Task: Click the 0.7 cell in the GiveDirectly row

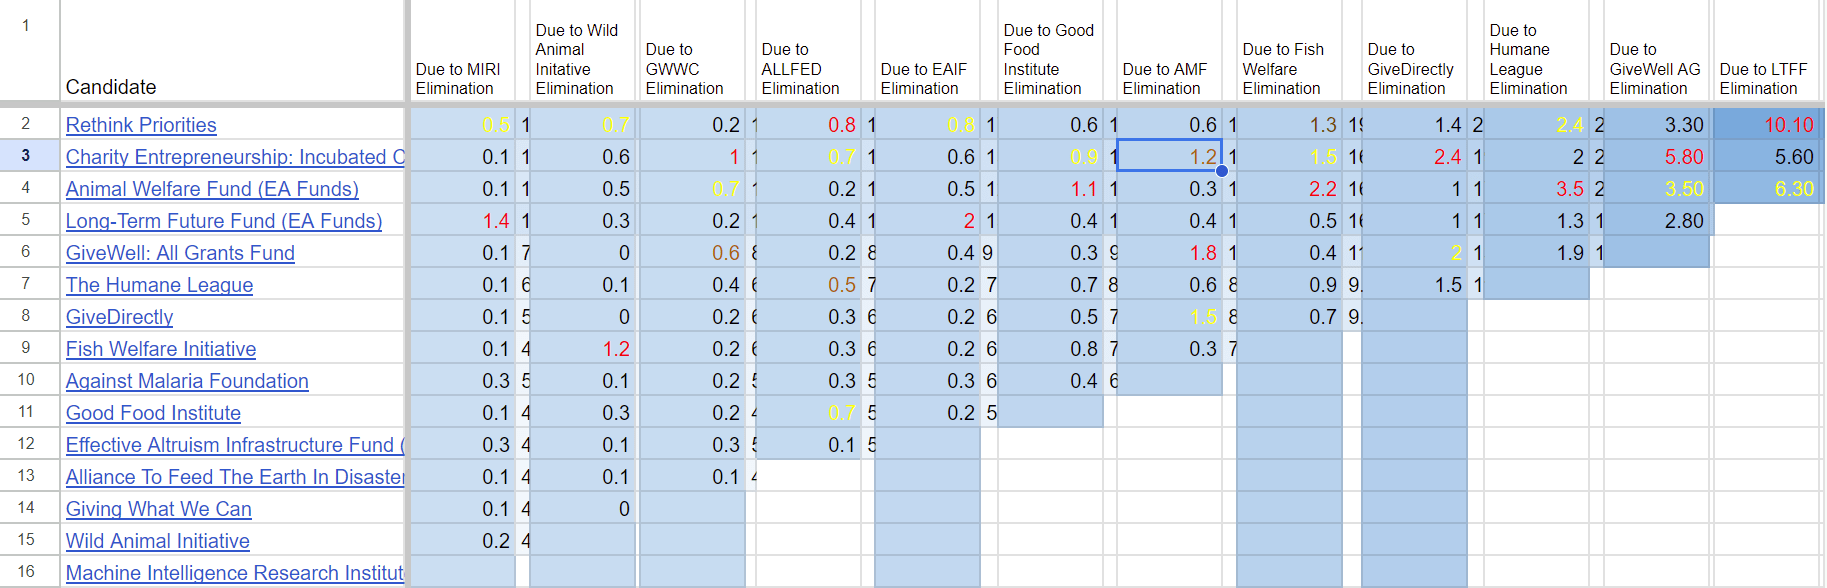Action: click(x=1289, y=317)
